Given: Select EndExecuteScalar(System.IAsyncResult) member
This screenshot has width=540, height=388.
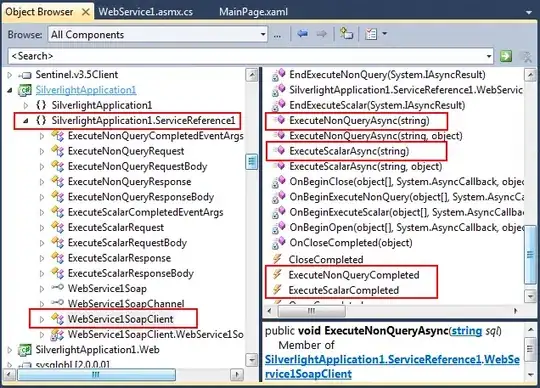Looking at the screenshot, I should 377,105.
